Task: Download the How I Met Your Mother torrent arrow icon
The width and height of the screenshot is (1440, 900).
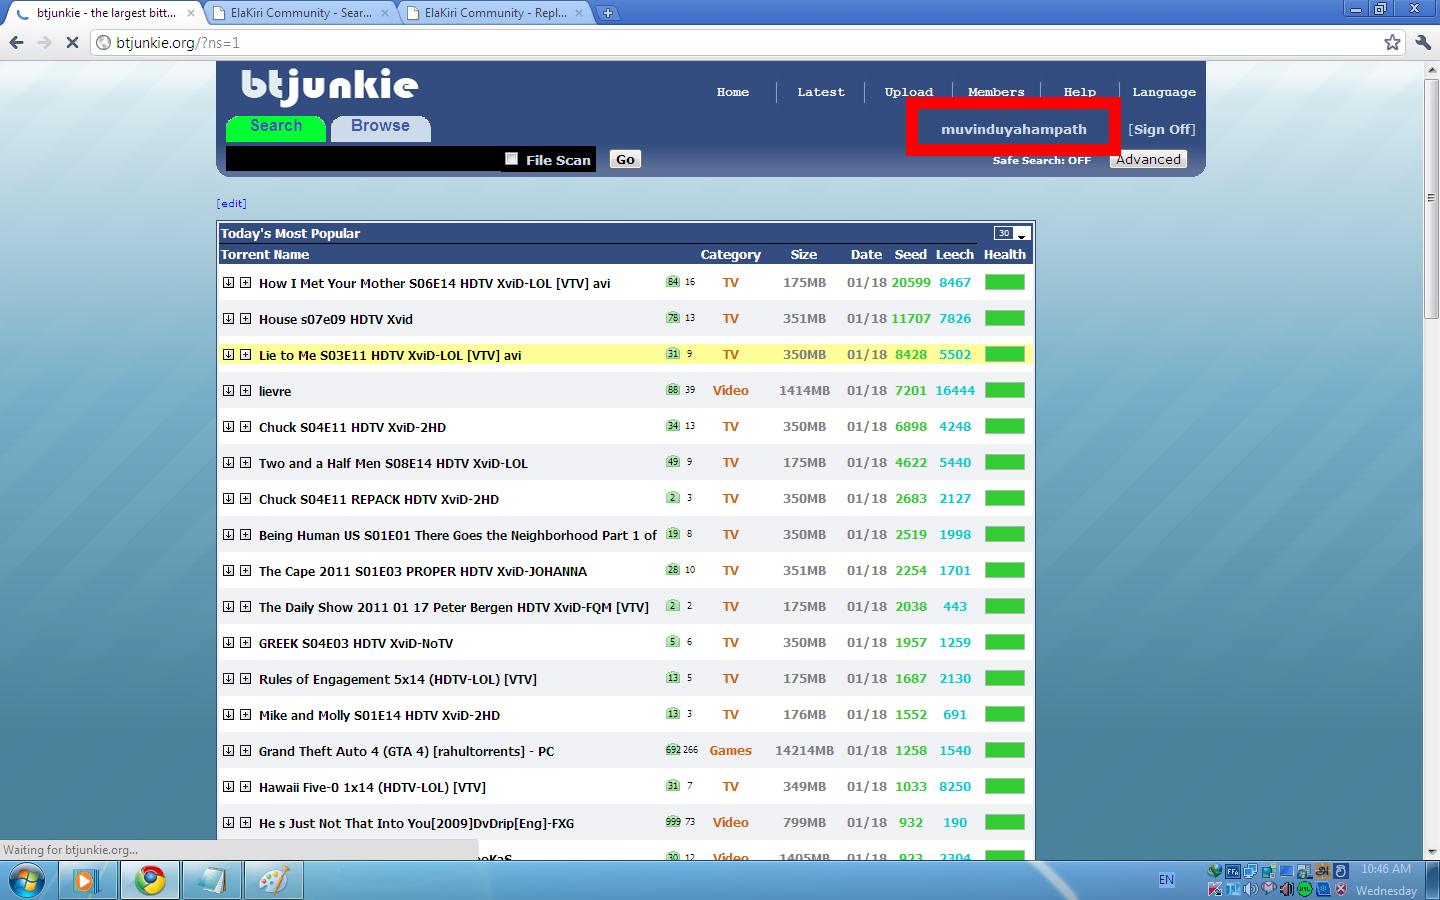Action: [228, 283]
